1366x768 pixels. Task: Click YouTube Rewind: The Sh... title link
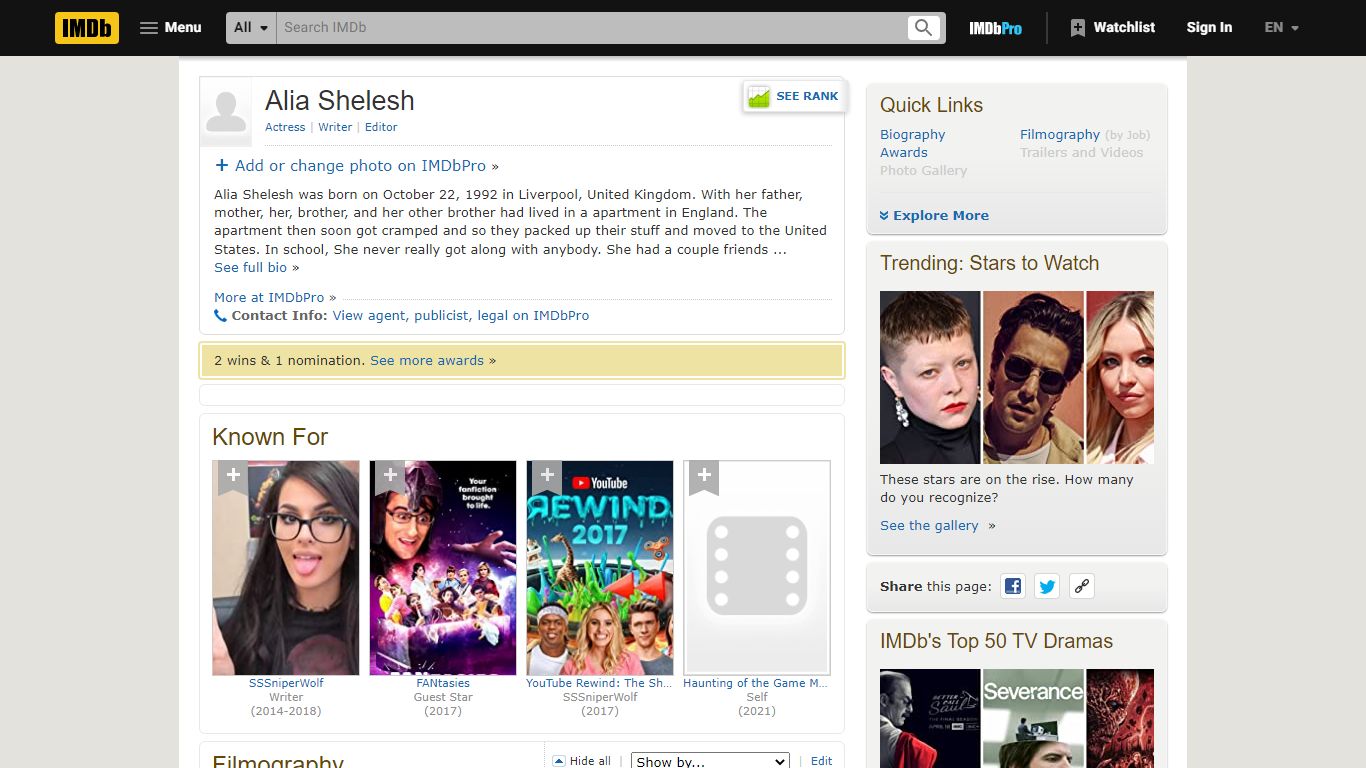pyautogui.click(x=600, y=684)
